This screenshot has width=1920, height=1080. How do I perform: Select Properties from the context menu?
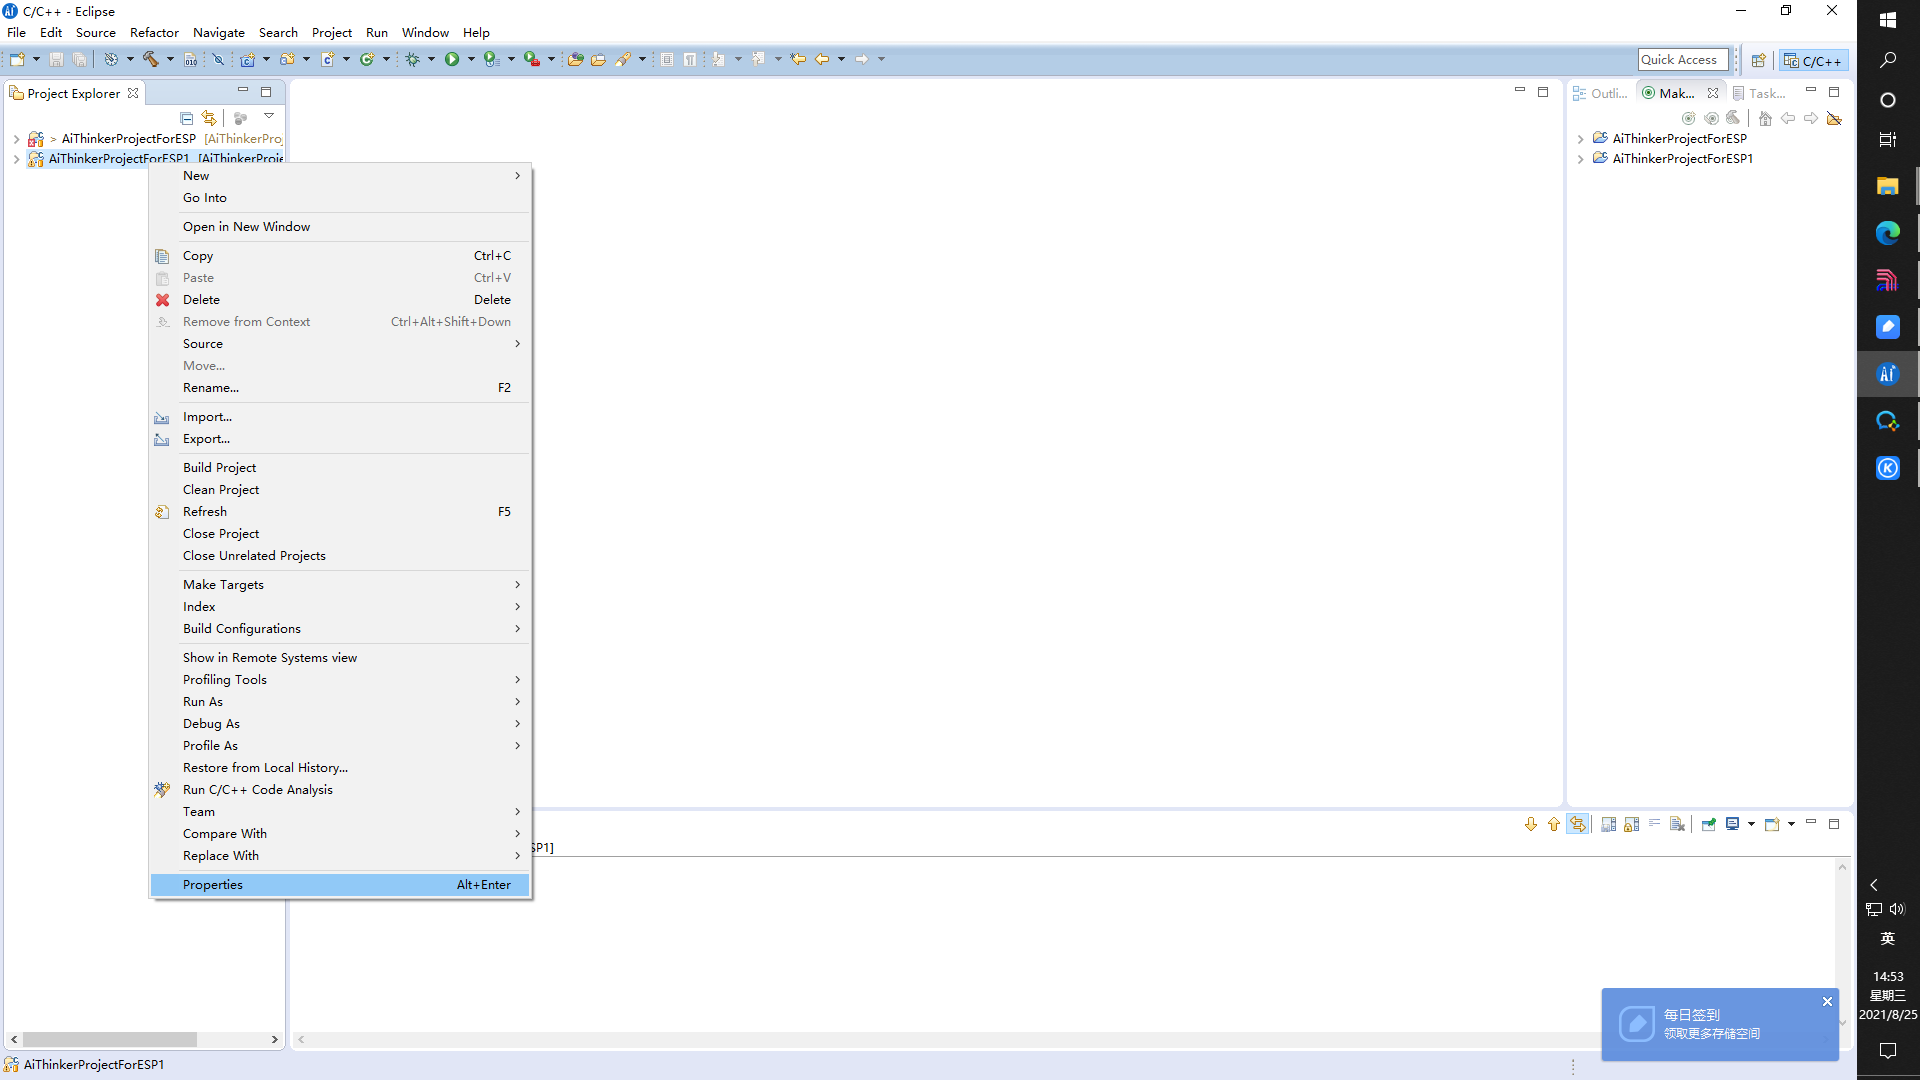[x=213, y=885]
